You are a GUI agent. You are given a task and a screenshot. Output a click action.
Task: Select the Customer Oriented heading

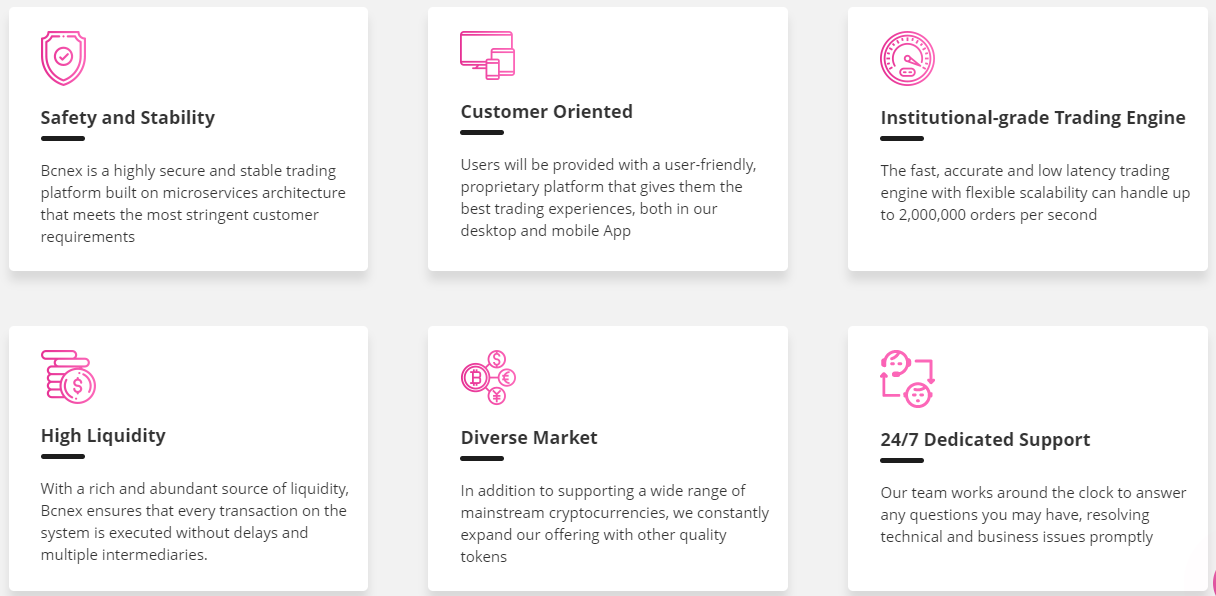(x=547, y=111)
